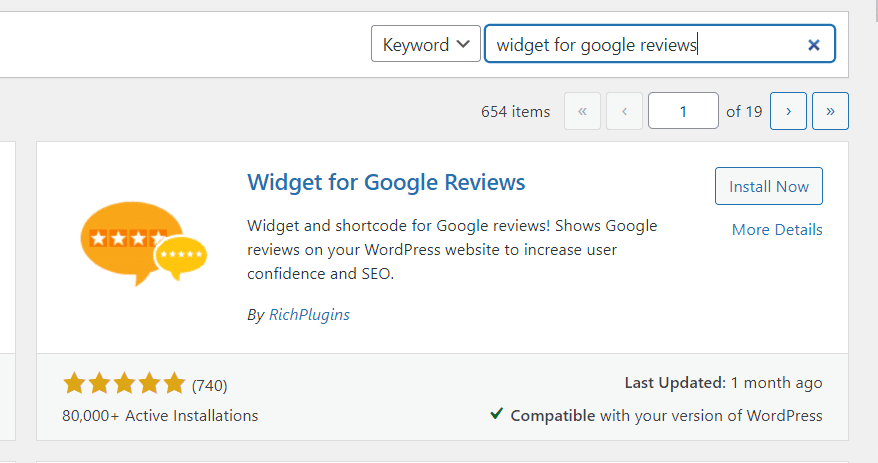Click the green compatibility checkmark
This screenshot has height=463, width=878.
(x=497, y=414)
